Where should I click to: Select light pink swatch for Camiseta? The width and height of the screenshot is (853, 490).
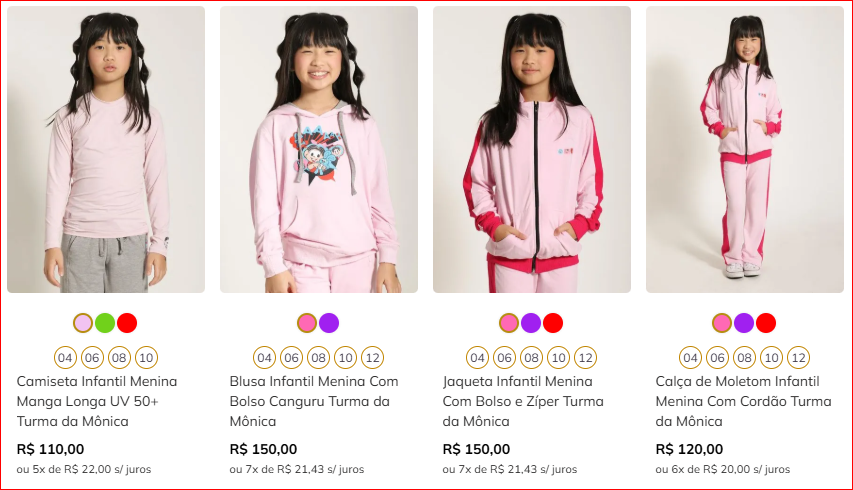(83, 323)
